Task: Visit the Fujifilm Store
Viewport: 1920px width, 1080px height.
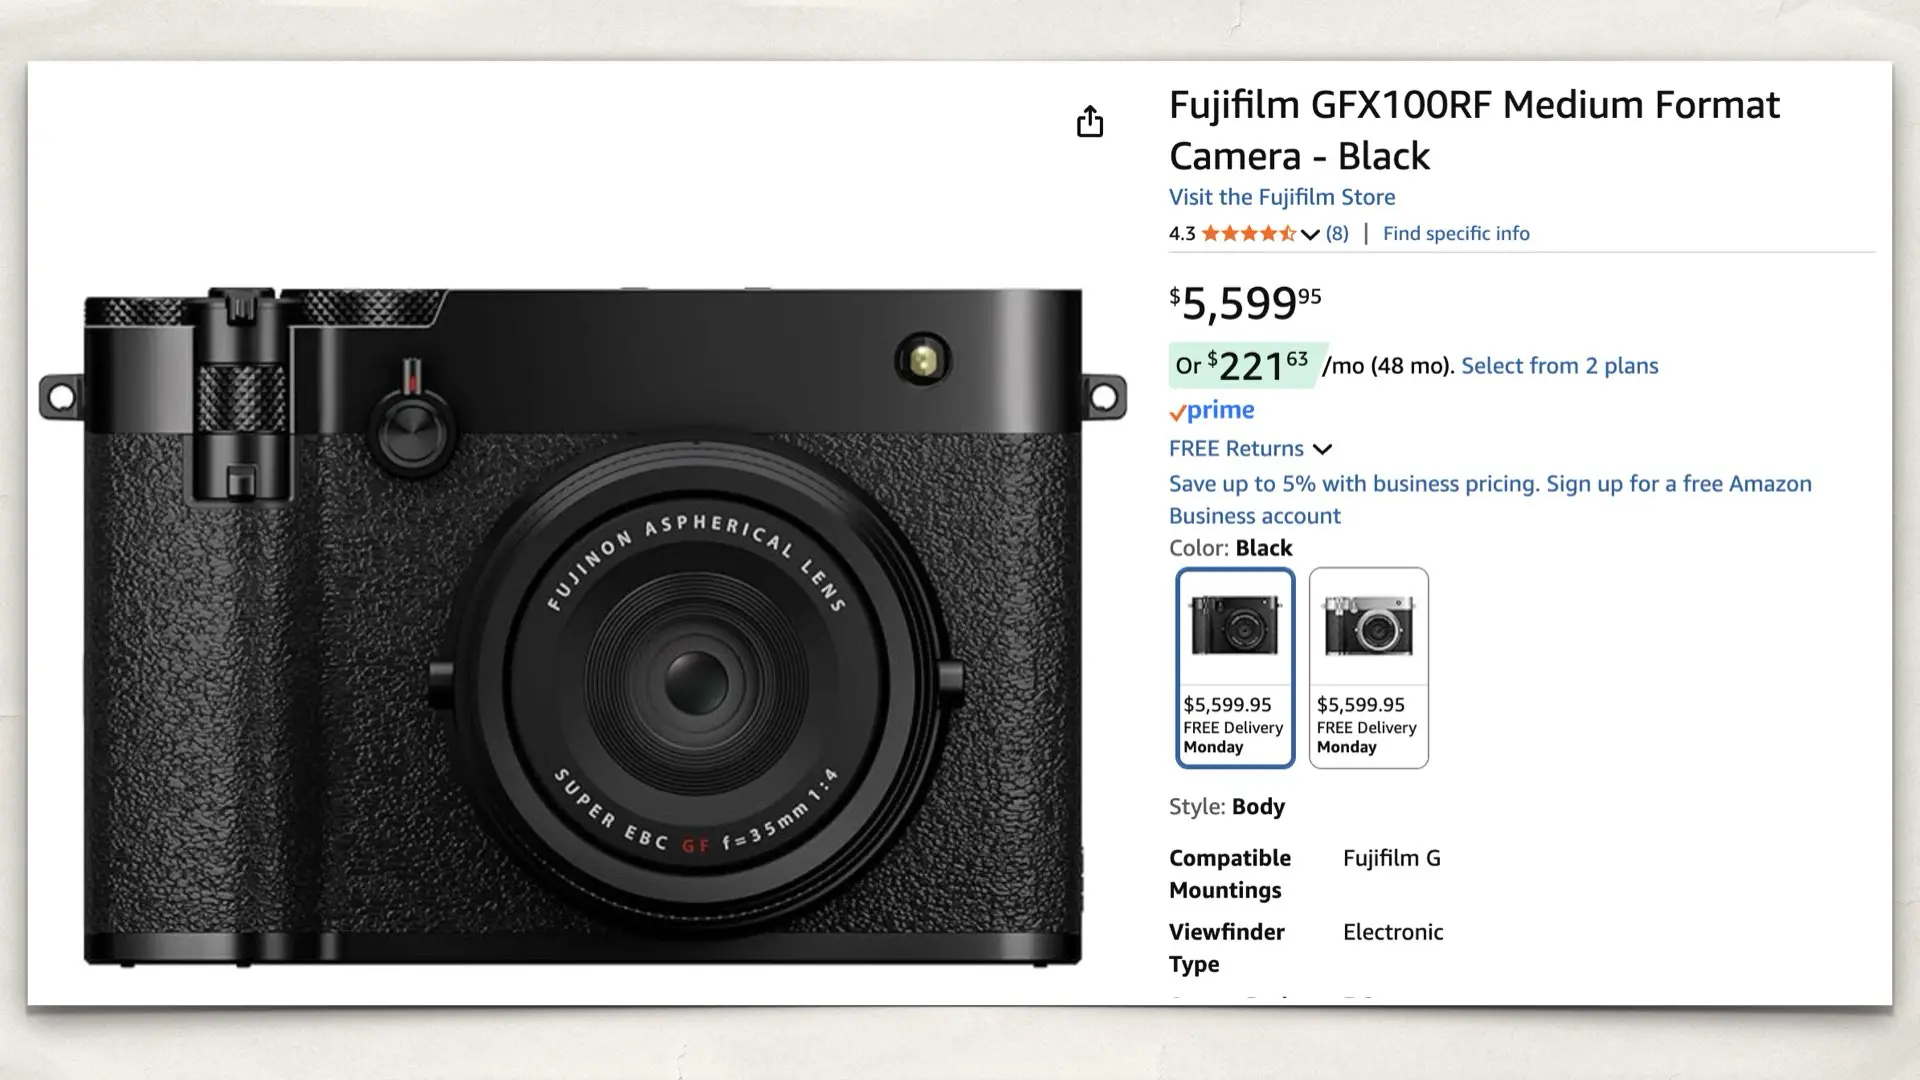Action: tap(1281, 197)
